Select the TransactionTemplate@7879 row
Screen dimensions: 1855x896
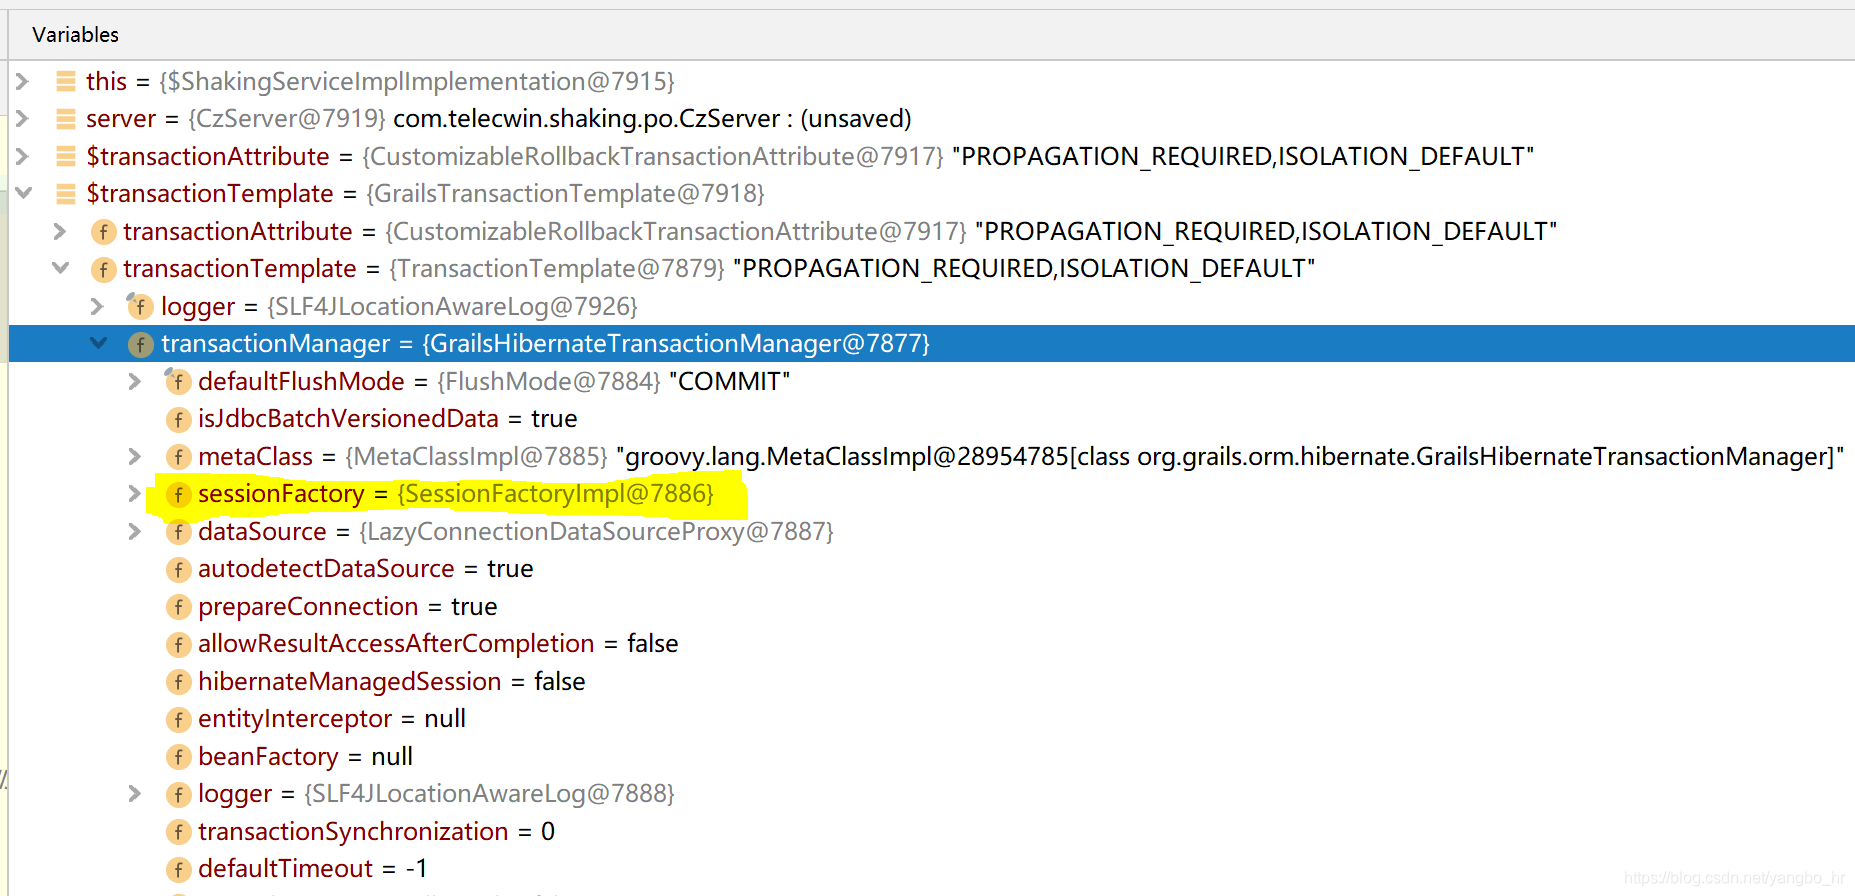(719, 268)
